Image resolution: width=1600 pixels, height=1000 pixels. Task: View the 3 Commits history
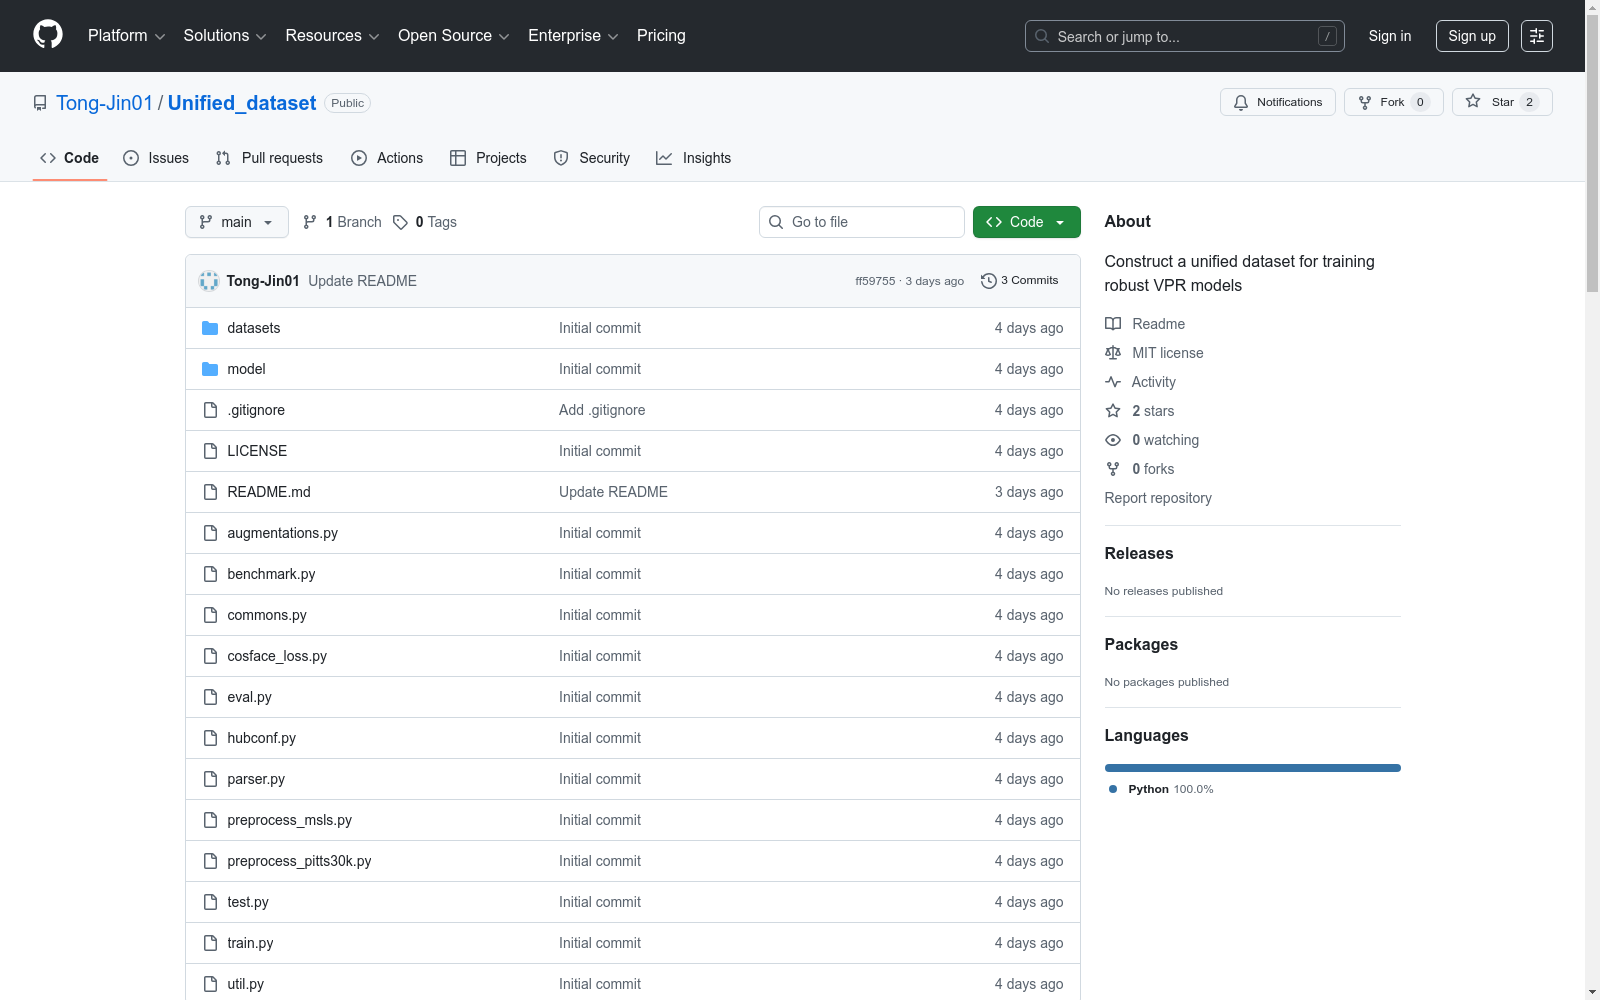pyautogui.click(x=1020, y=281)
